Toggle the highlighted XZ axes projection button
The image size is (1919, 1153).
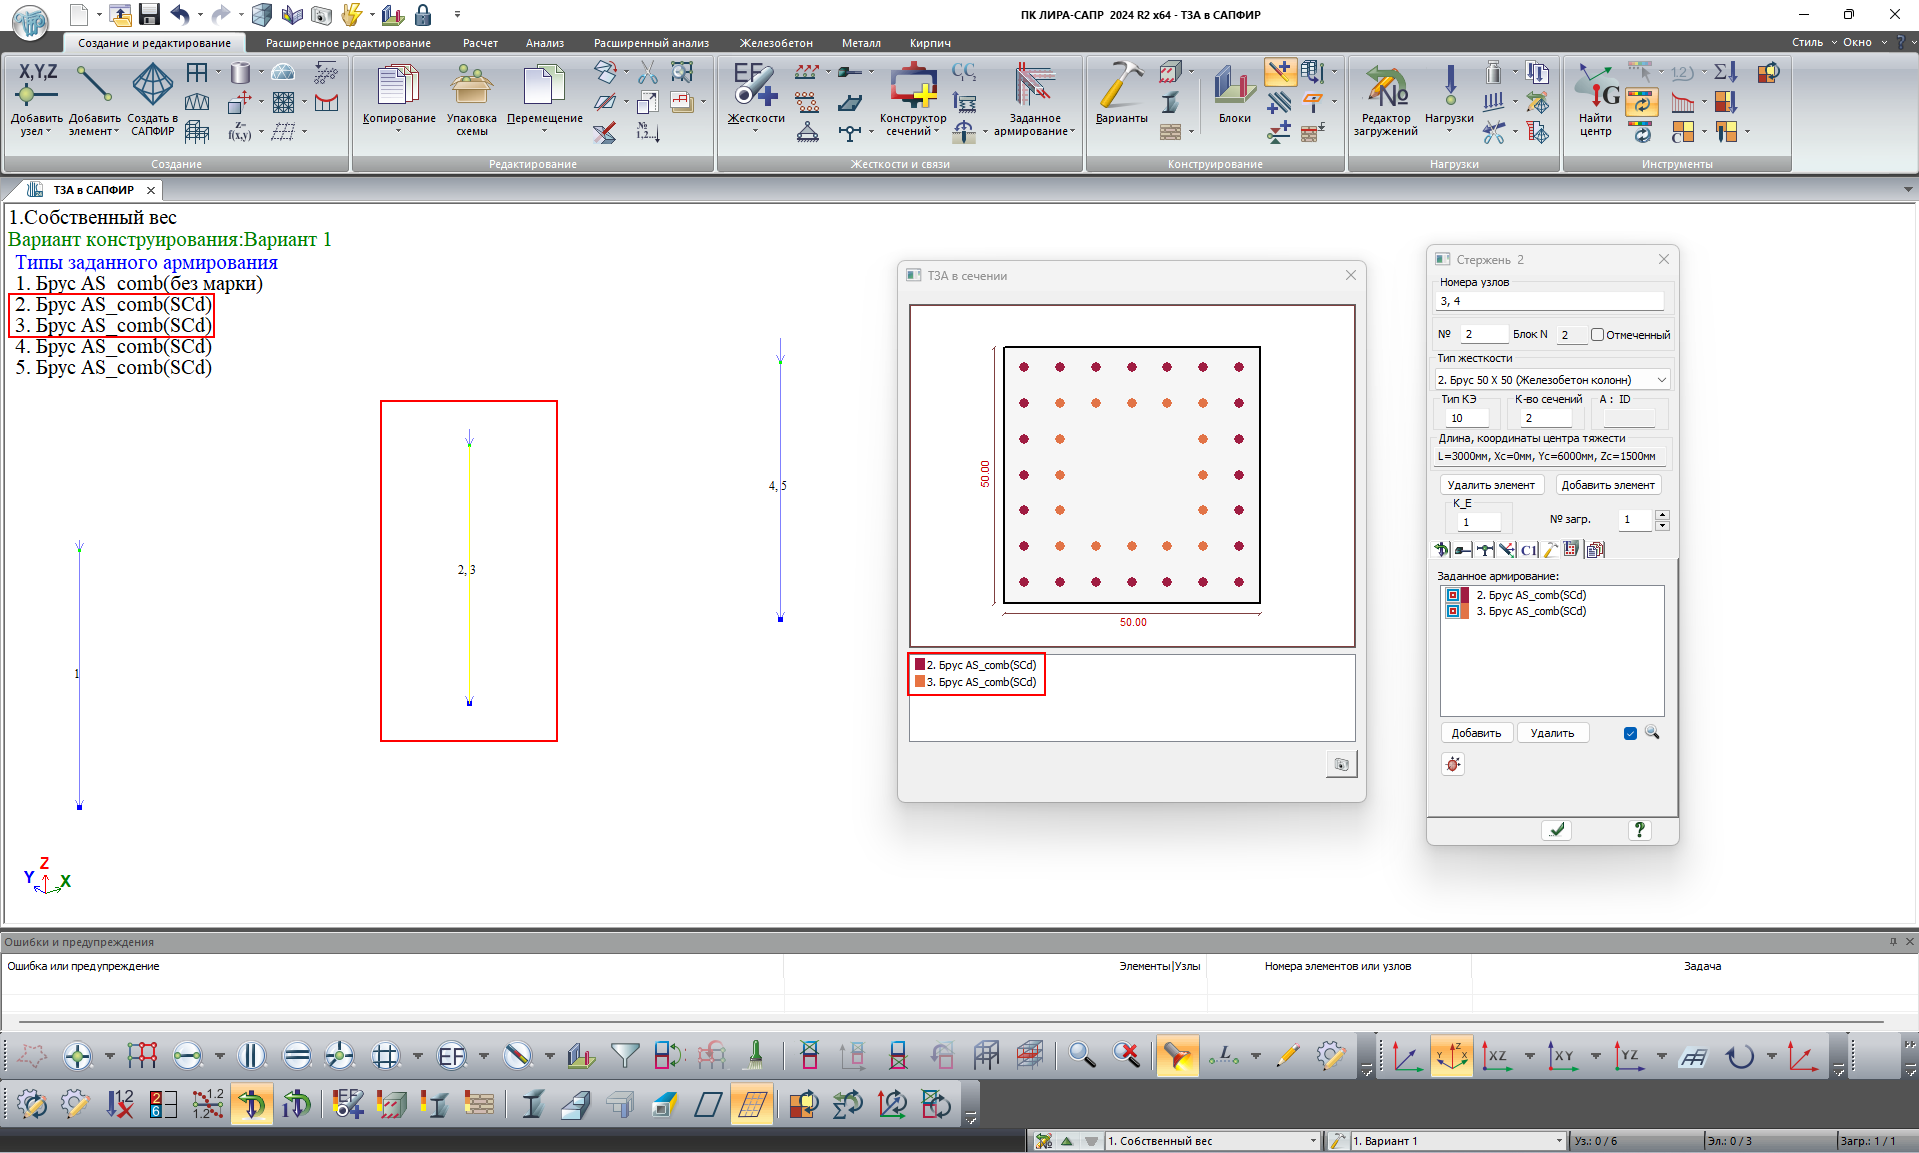coord(1451,1056)
